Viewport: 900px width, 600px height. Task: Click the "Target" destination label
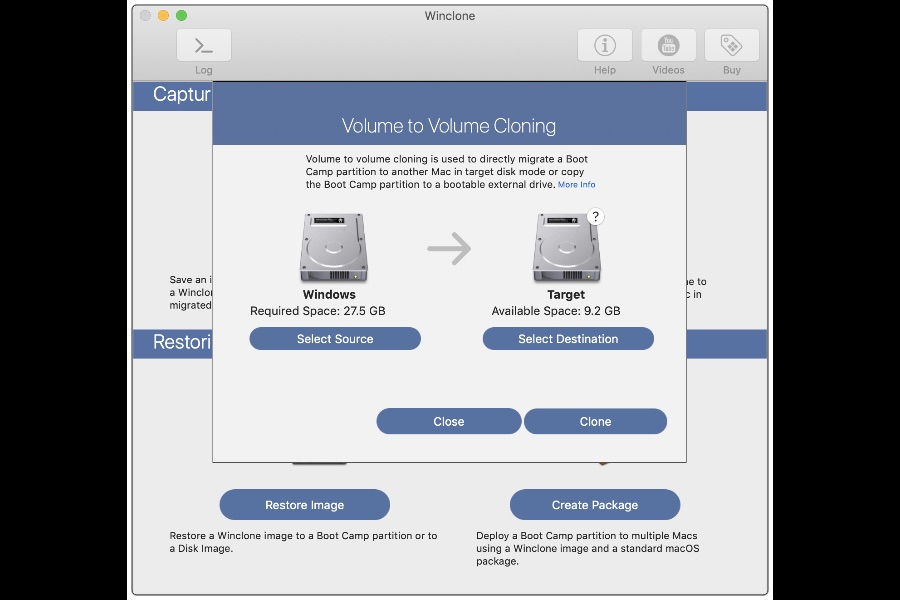[566, 295]
